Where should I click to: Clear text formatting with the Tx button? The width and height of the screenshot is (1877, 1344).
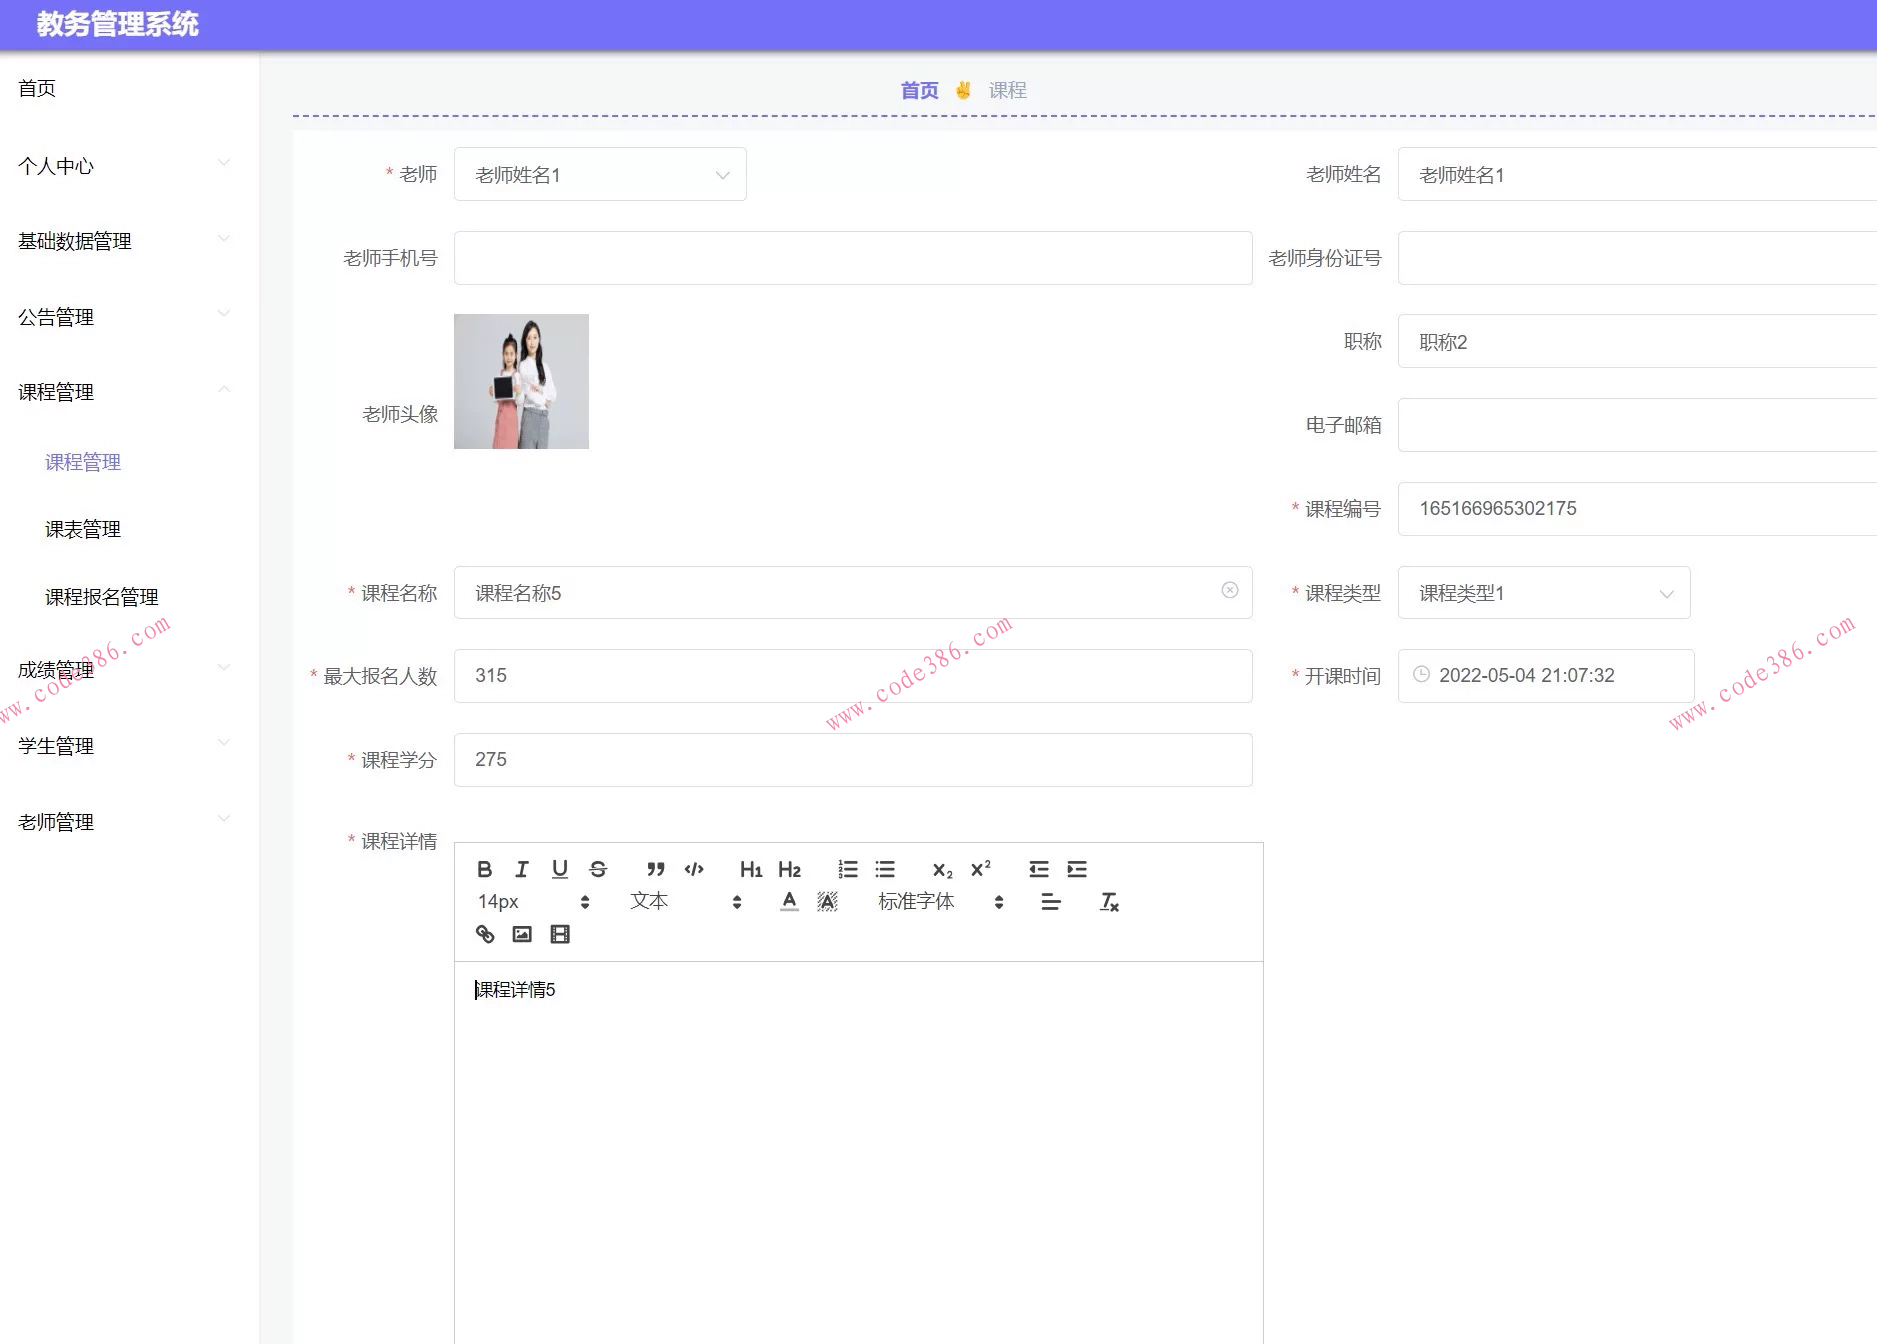(1109, 901)
